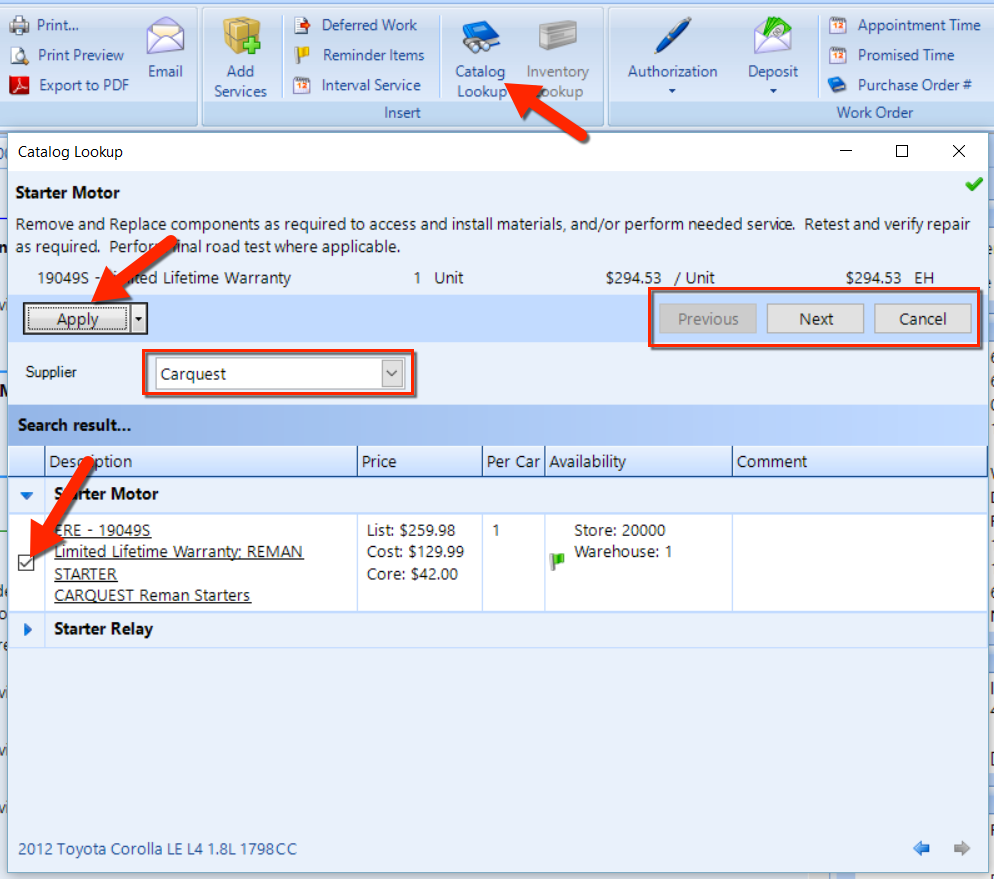Expand the Starter Relay group

point(28,629)
